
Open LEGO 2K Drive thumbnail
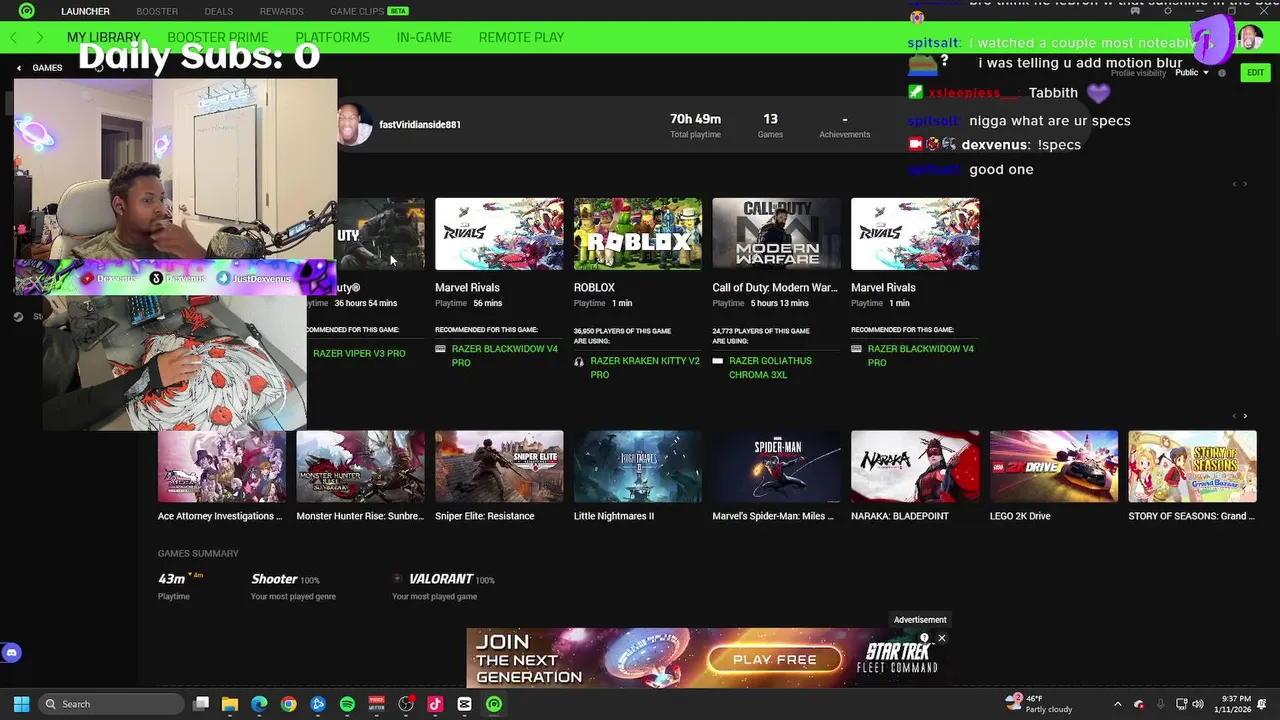tap(1054, 466)
